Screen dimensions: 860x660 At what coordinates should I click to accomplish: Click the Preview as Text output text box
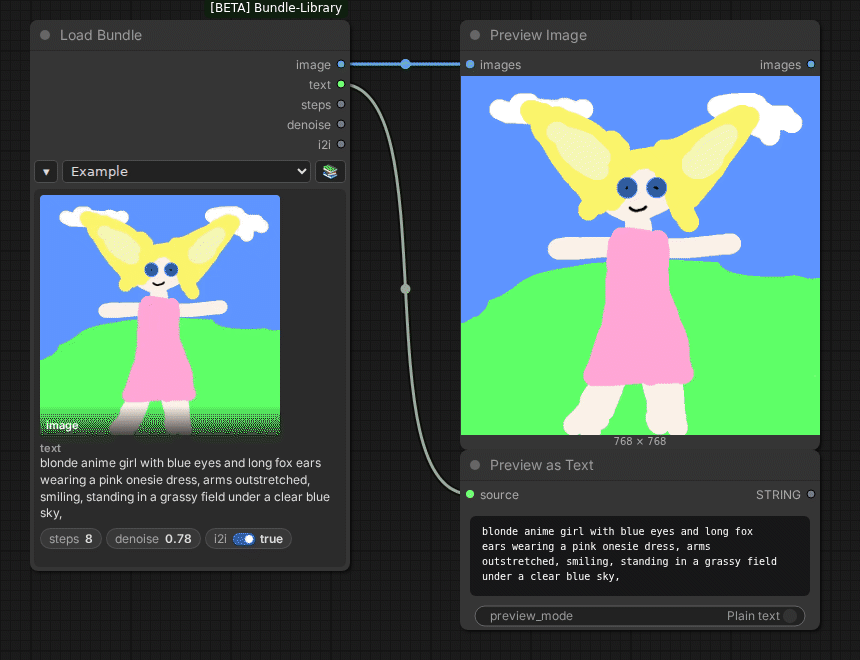pos(640,556)
